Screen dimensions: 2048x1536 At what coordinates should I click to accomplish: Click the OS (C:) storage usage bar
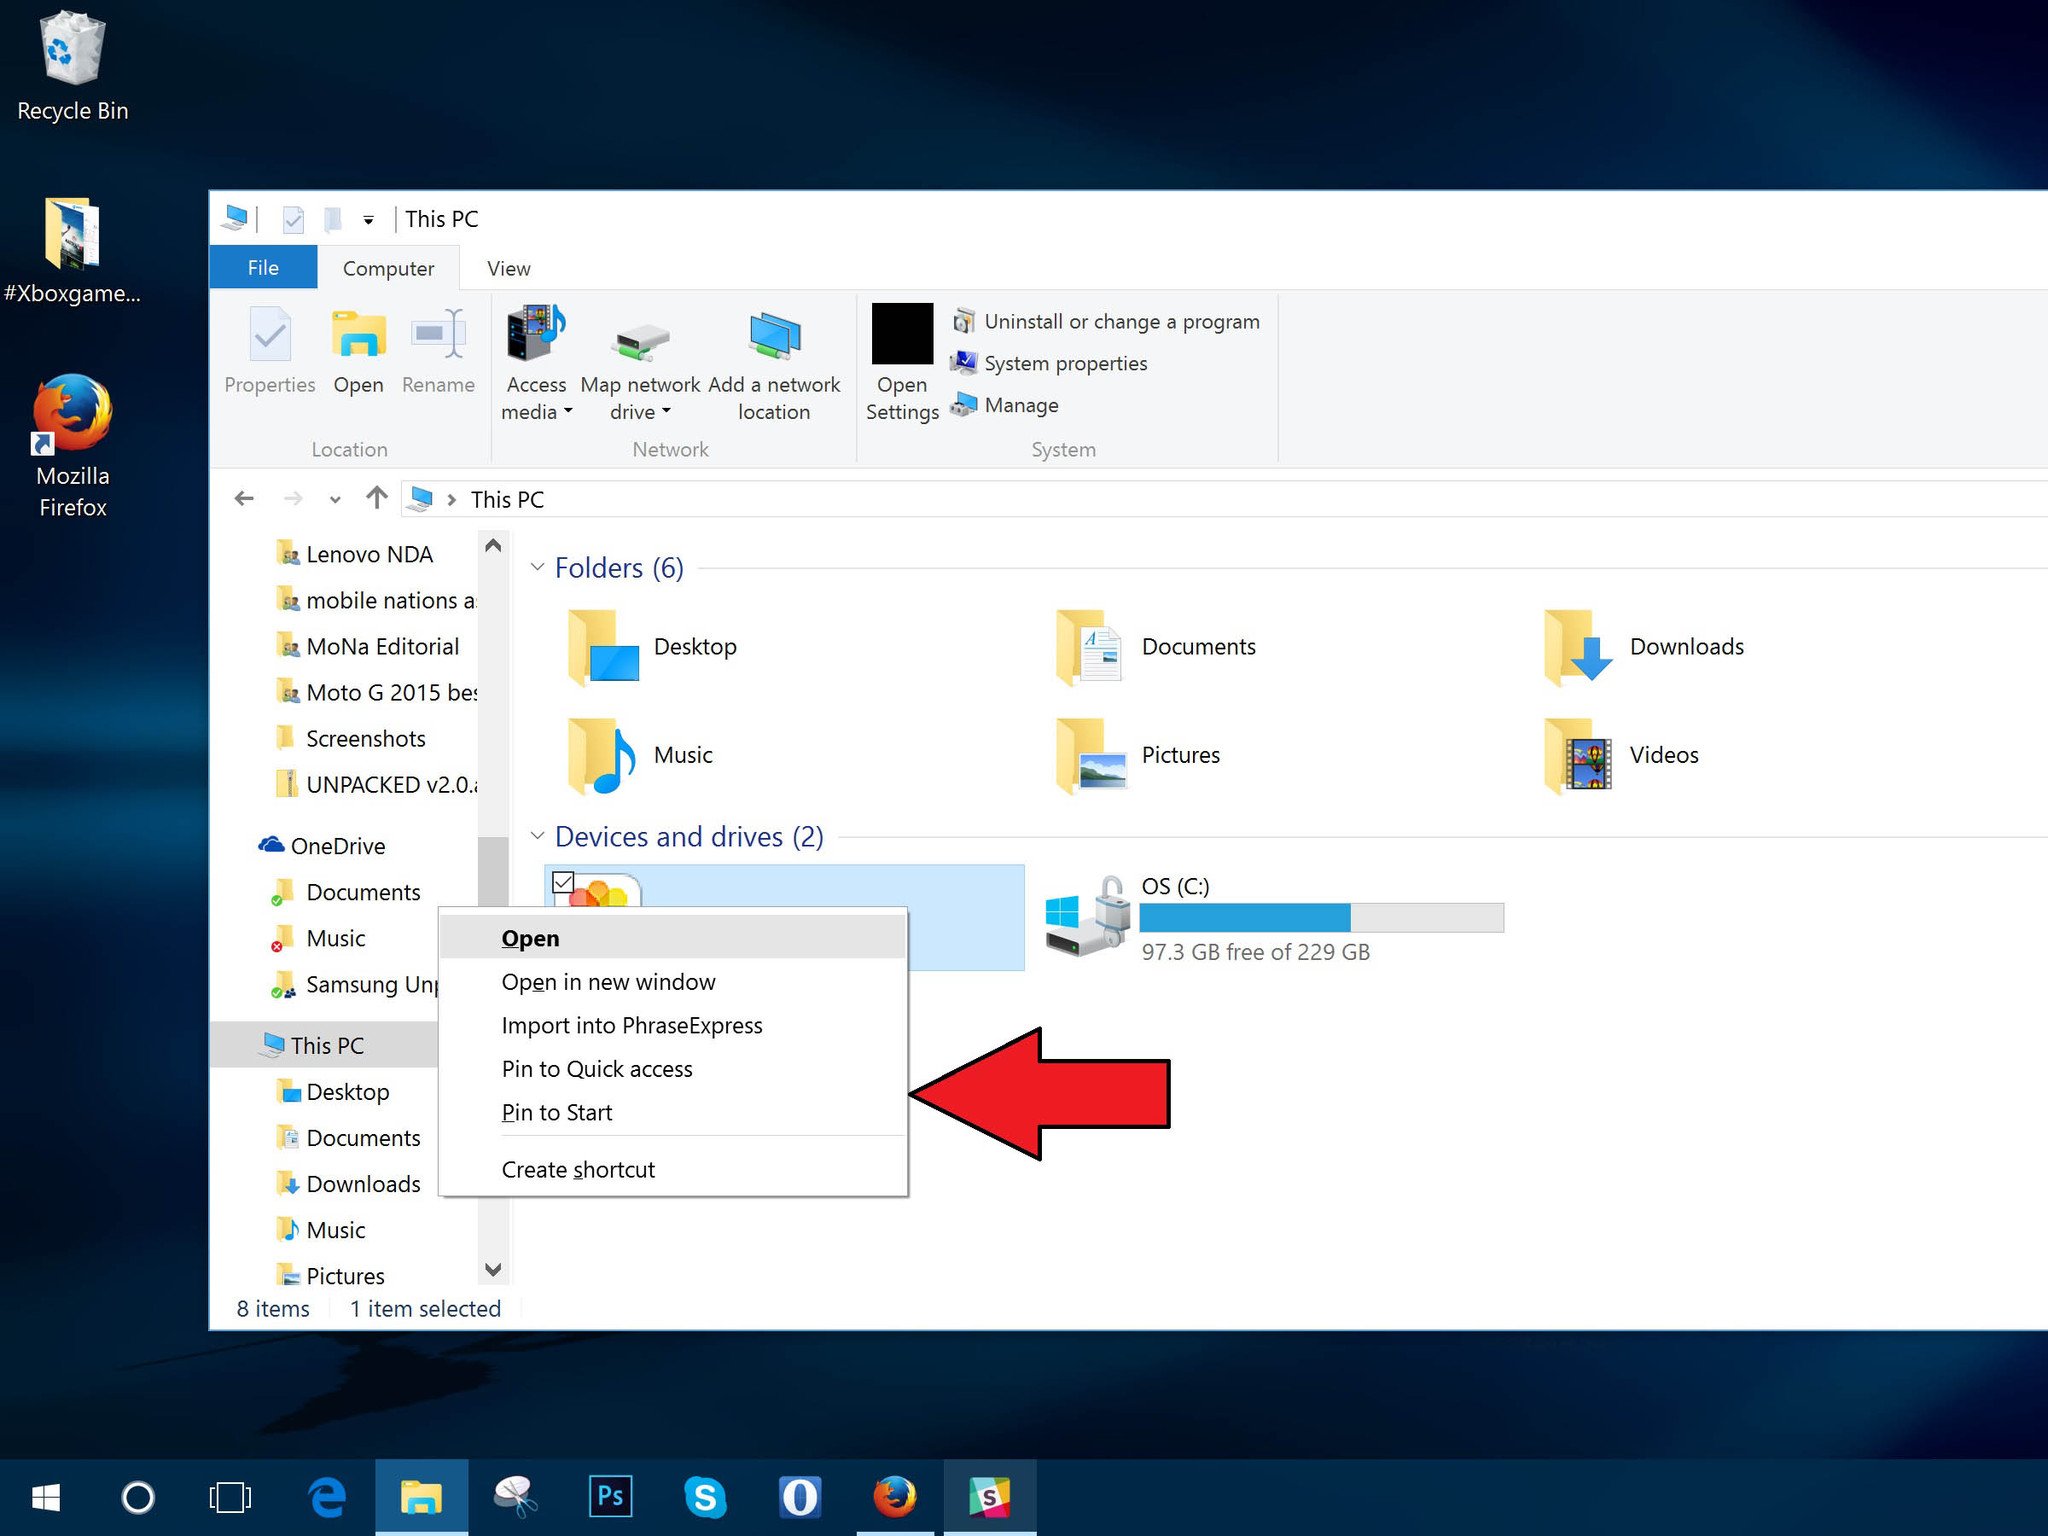[1320, 917]
